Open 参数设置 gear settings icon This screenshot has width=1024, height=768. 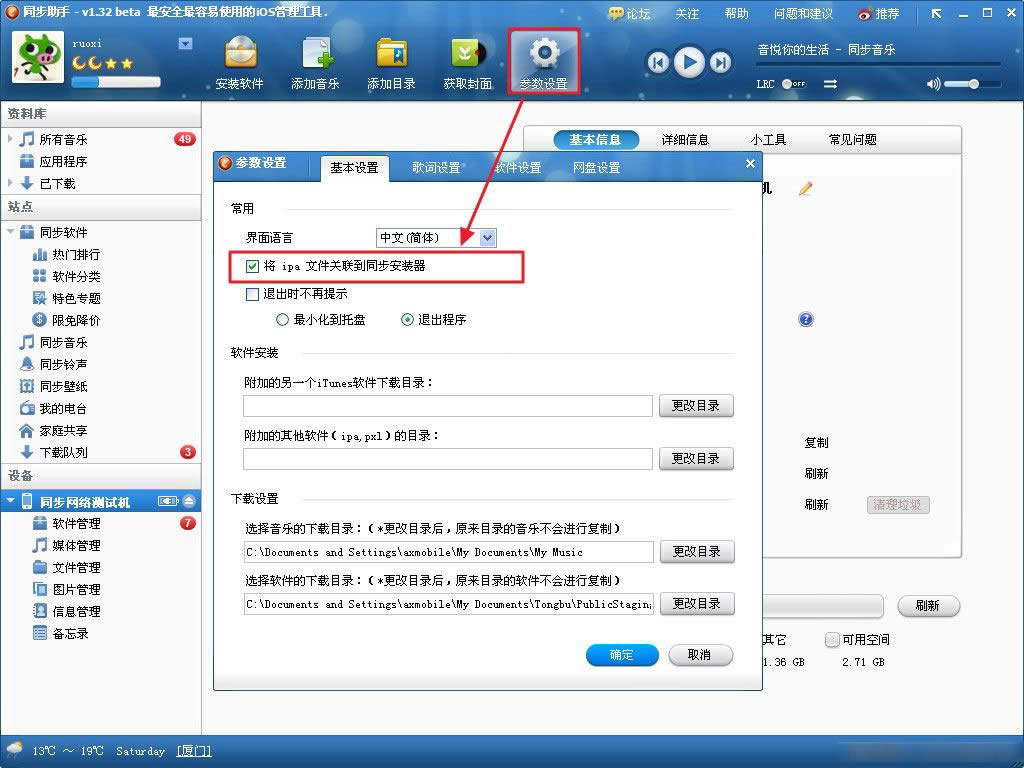pyautogui.click(x=544, y=54)
